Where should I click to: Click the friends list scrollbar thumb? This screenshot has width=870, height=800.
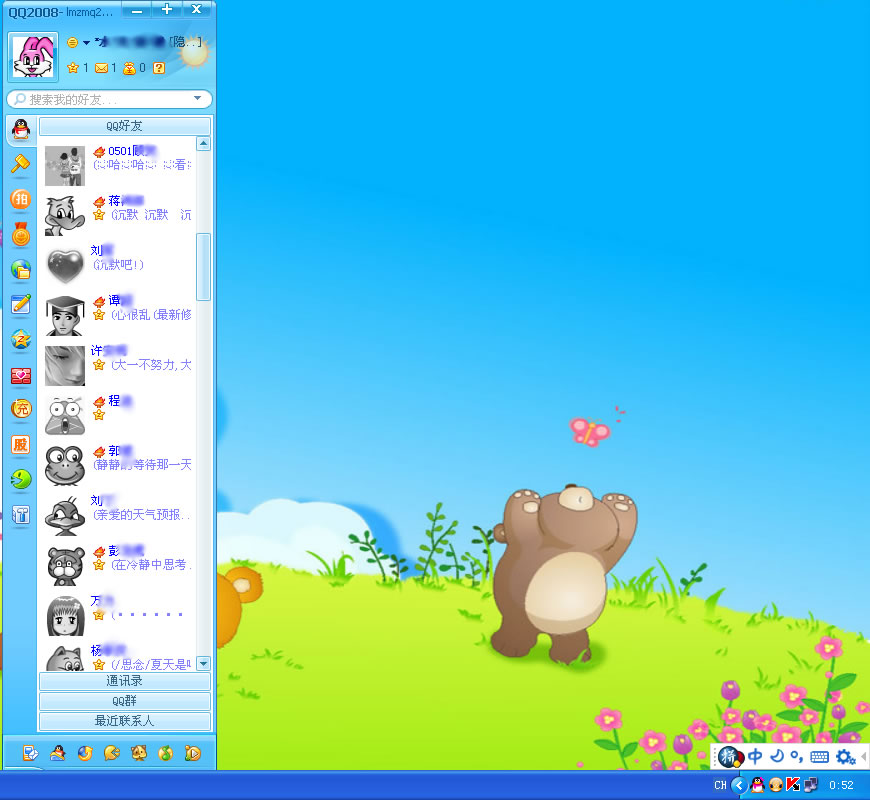[x=204, y=266]
